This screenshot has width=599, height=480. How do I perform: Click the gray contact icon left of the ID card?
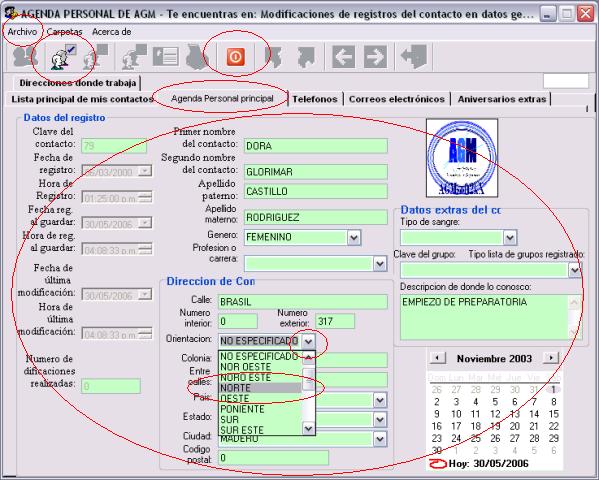[x=134, y=57]
